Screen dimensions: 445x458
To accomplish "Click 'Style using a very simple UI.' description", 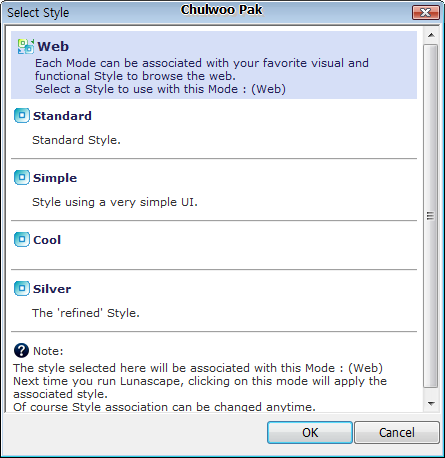I will point(115,202).
